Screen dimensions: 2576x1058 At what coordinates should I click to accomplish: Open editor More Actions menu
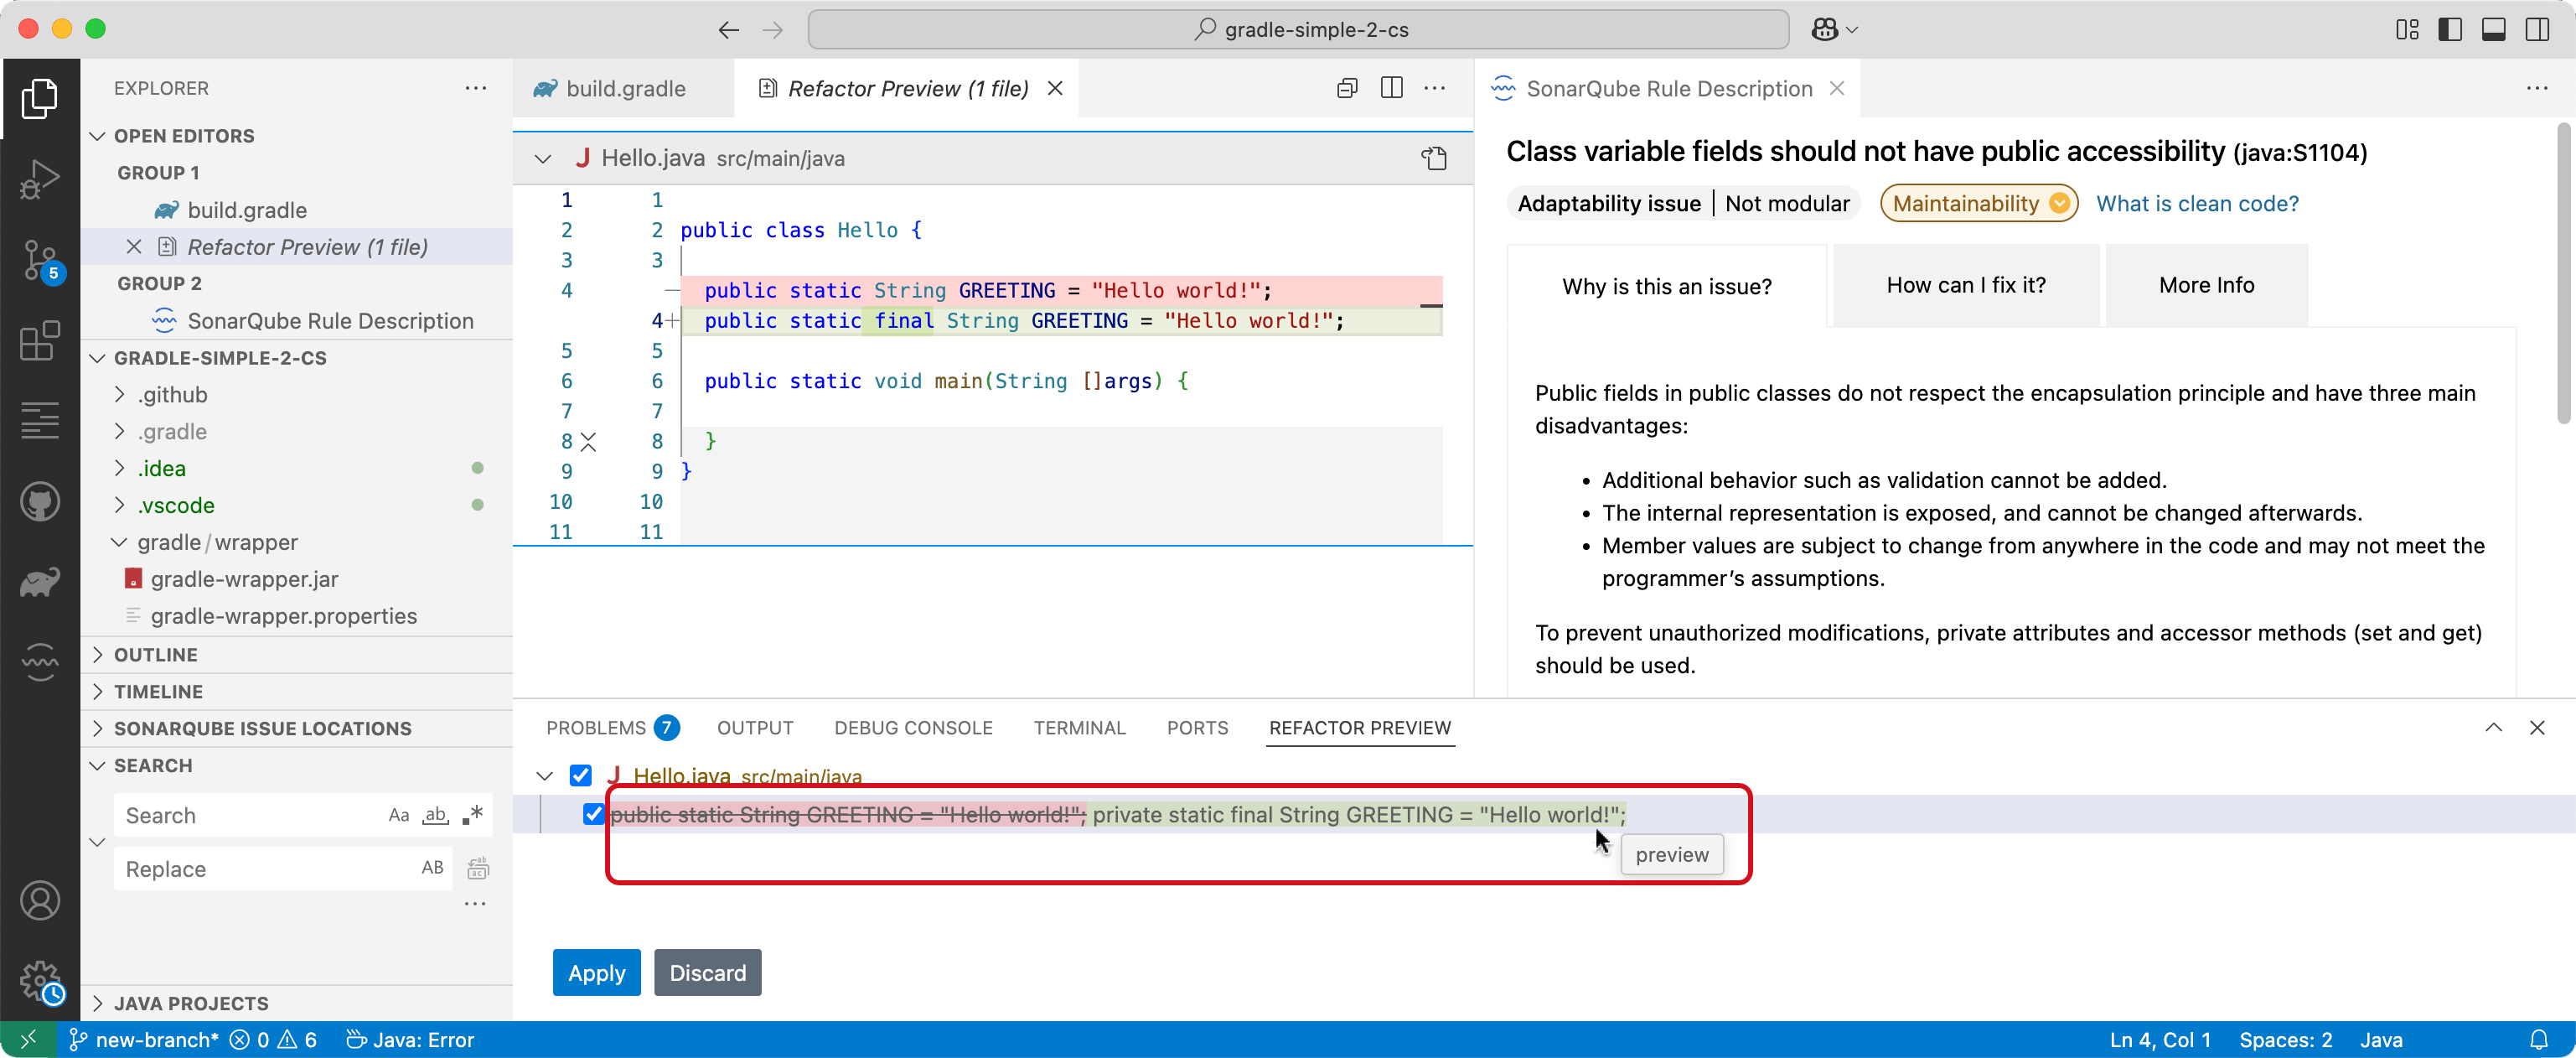coord(1435,88)
